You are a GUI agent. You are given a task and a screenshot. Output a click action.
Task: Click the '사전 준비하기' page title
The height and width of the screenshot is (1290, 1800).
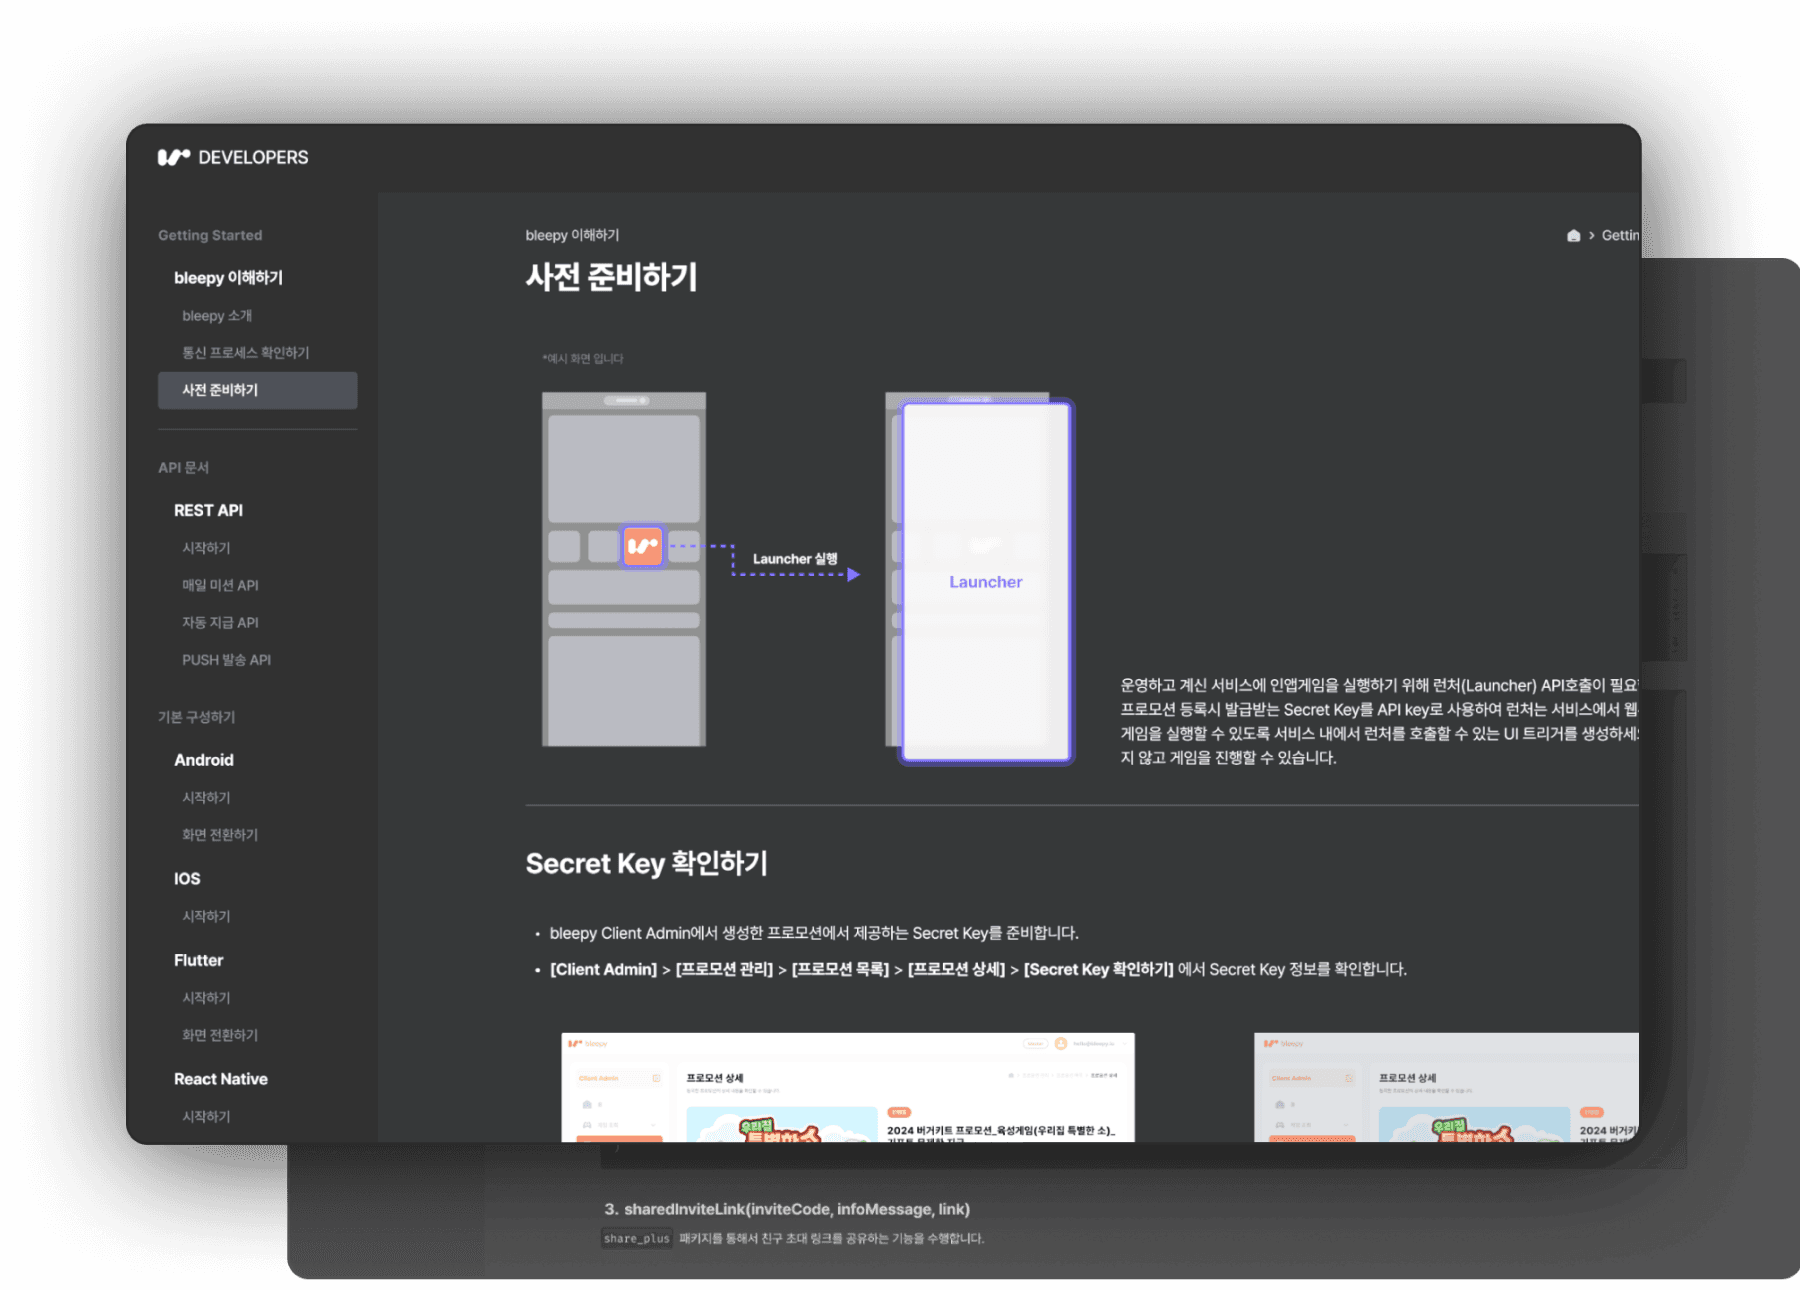[611, 277]
